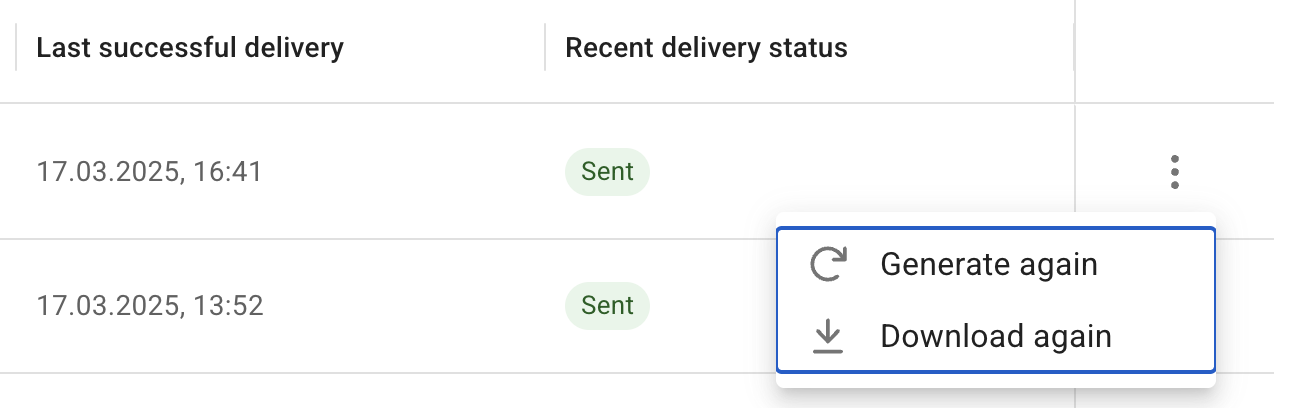This screenshot has height=408, width=1290.
Task: Click the circular arrow regenerate icon
Action: tap(827, 264)
